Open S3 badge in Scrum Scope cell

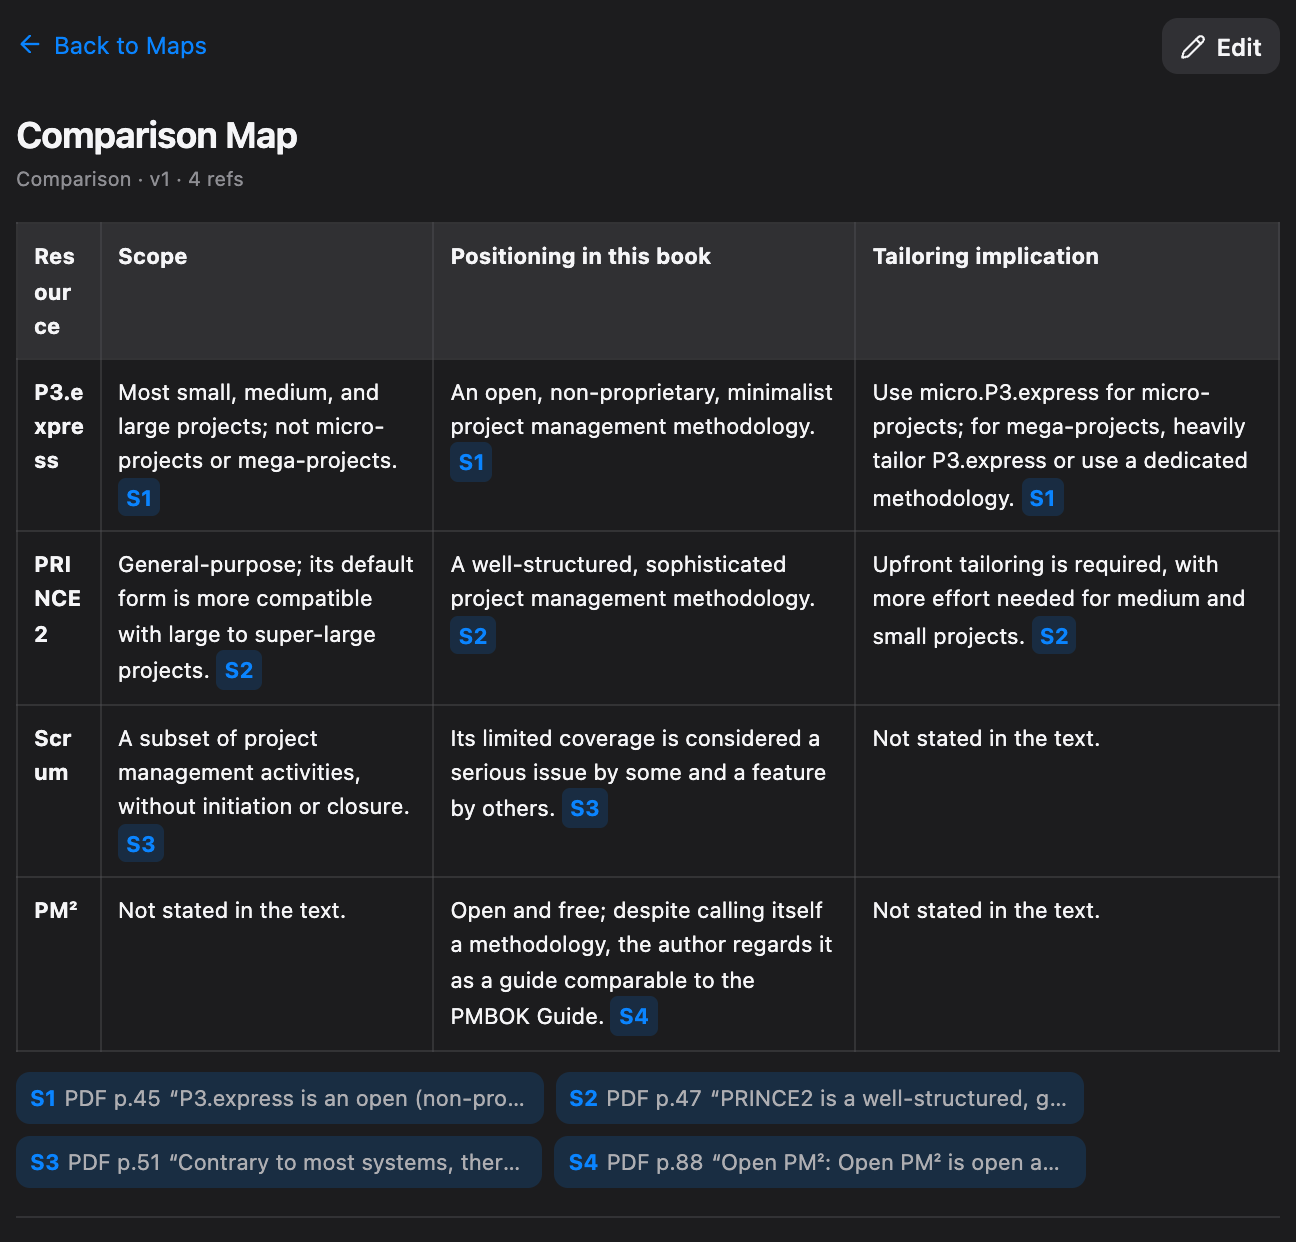(x=141, y=844)
